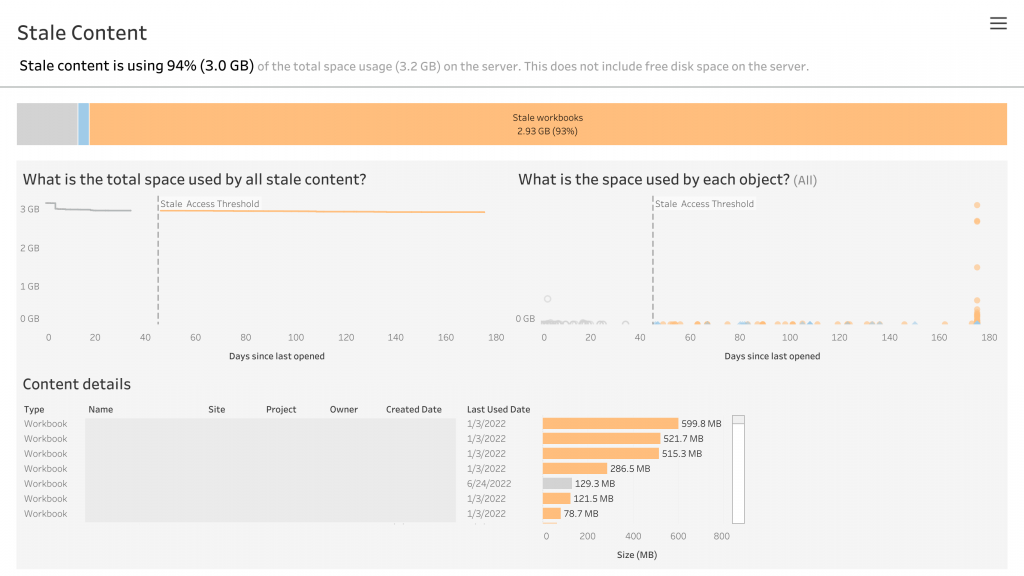Click the 78.7 MB size bar
The height and width of the screenshot is (576, 1024).
pos(551,514)
